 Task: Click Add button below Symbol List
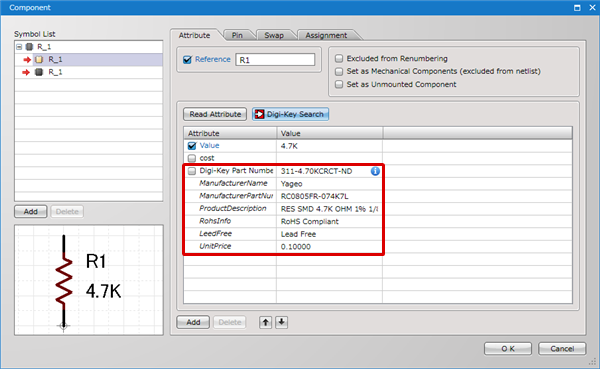click(x=31, y=211)
